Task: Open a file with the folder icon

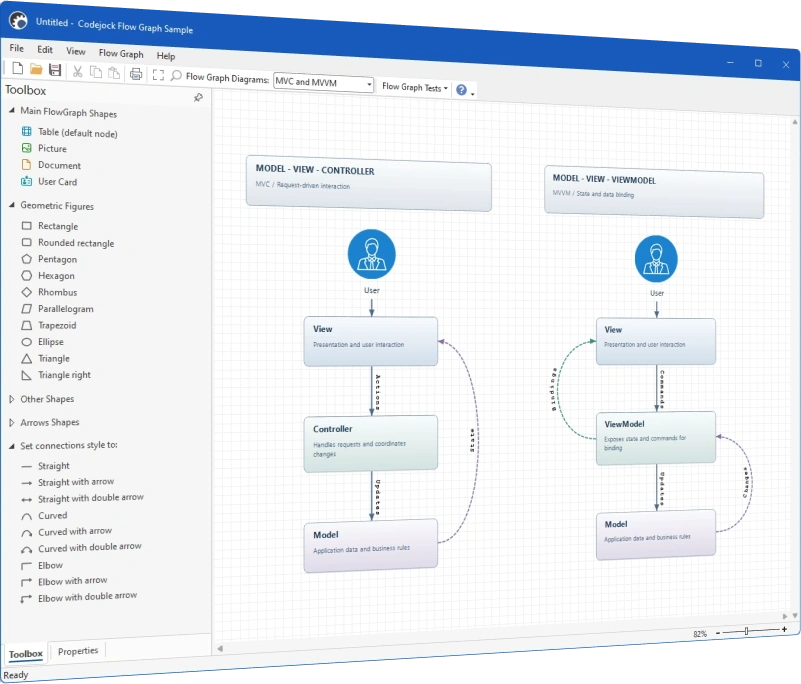Action: tap(36, 69)
